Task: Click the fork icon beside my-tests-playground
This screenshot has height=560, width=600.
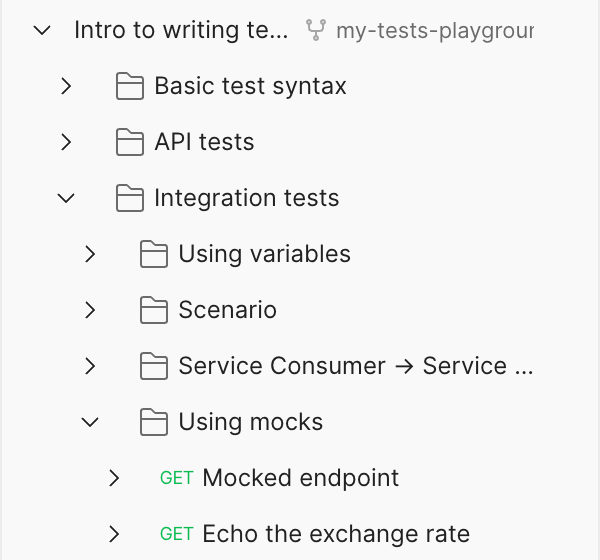Action: 316,30
